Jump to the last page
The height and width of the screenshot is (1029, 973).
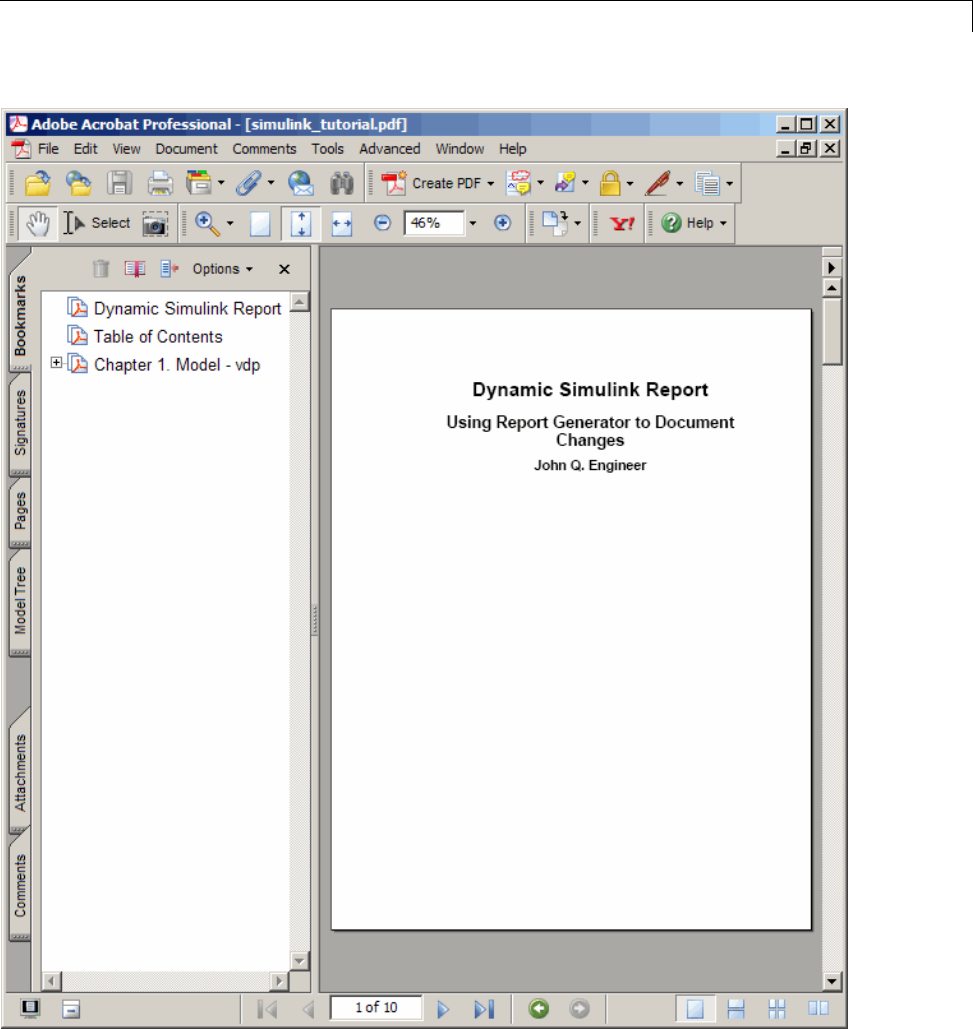click(484, 1009)
